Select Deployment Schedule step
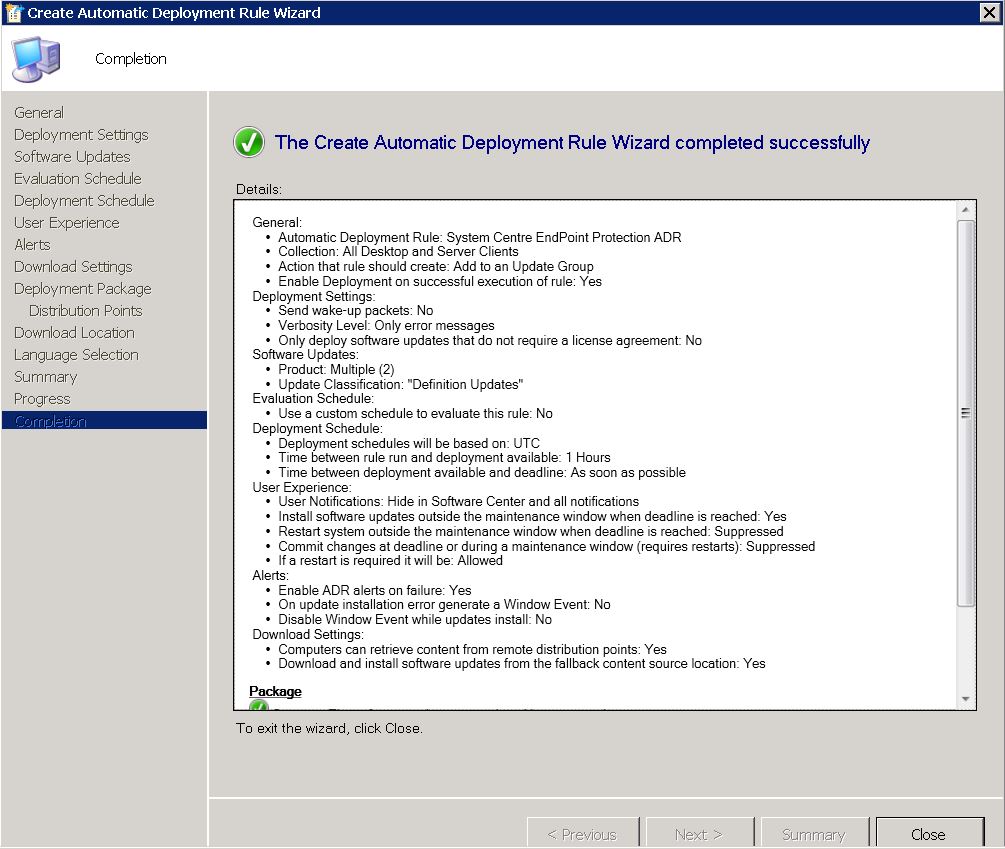Screen dimensions: 1005x849 (85, 201)
